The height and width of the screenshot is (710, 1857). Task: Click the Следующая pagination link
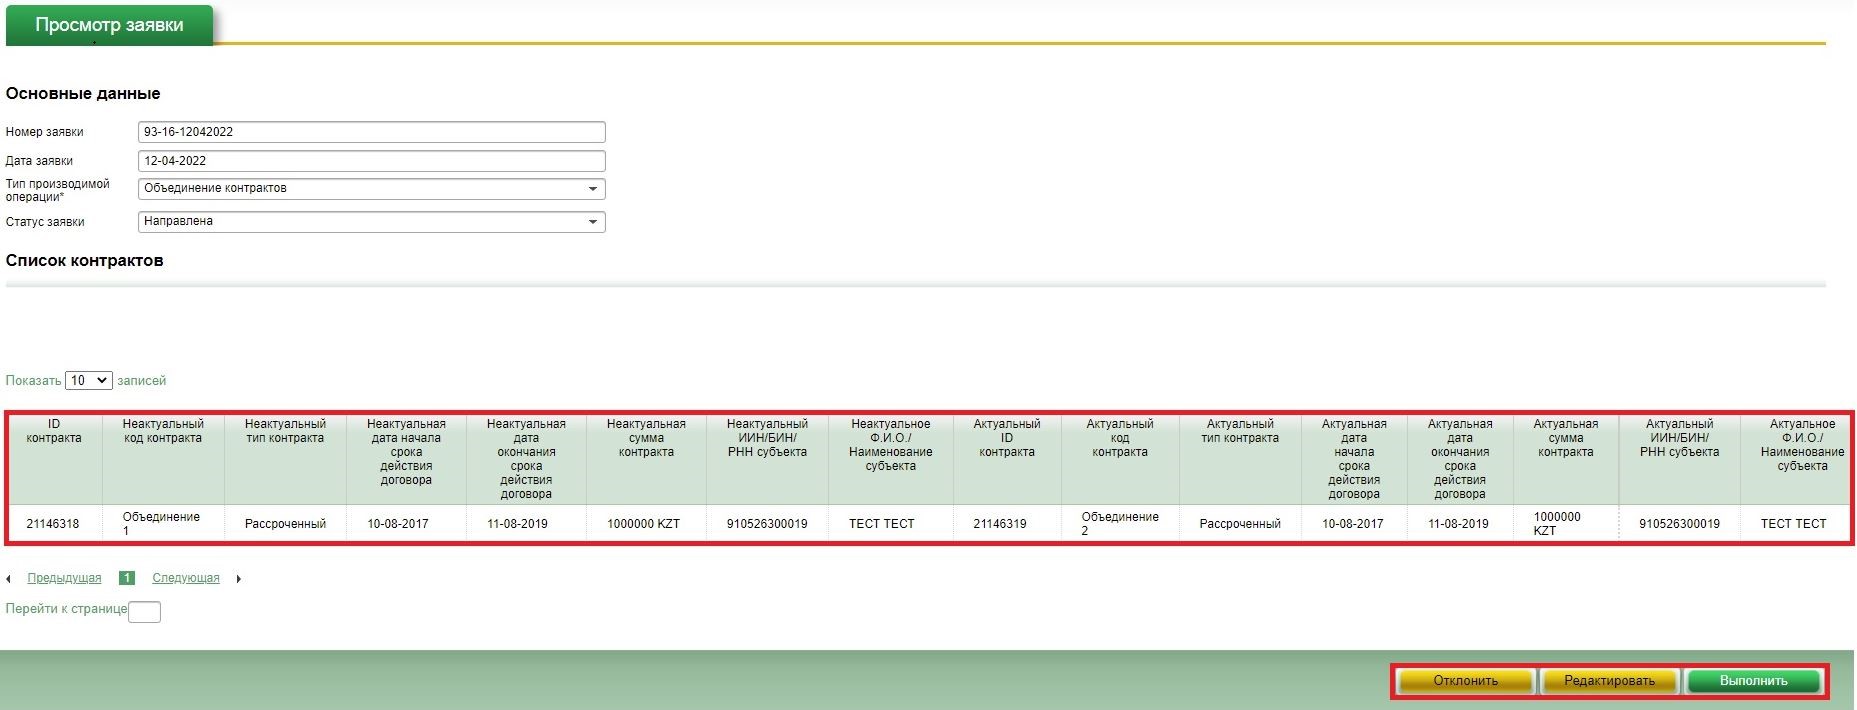186,578
